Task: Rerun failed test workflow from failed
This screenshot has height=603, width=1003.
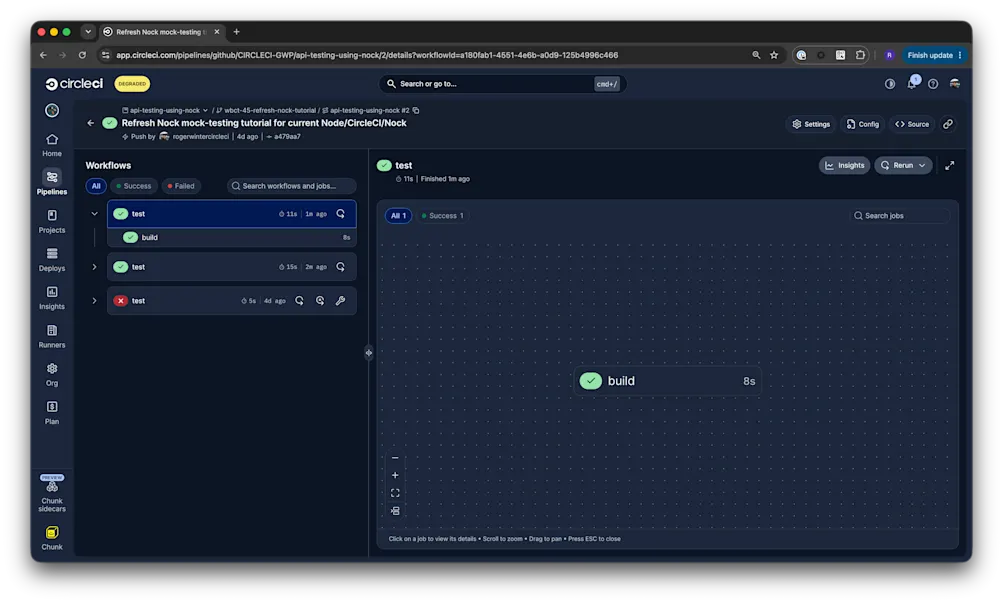Action: [x=320, y=301]
